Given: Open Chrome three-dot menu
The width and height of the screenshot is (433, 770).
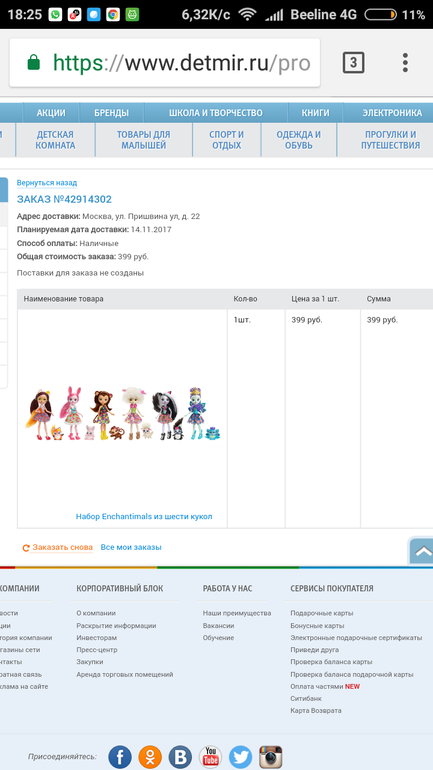Looking at the screenshot, I should tap(405, 63).
